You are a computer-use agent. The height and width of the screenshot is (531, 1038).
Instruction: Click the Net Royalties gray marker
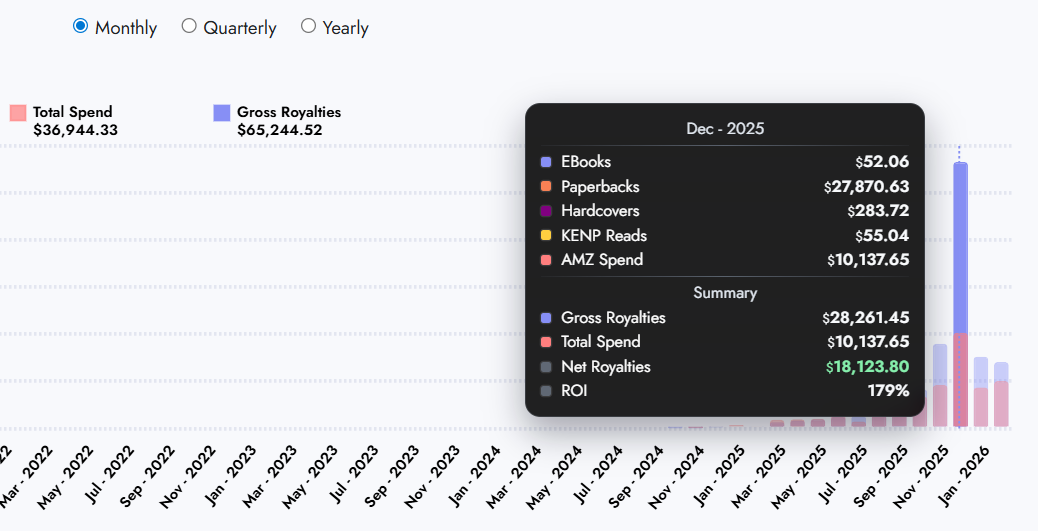[x=546, y=367]
